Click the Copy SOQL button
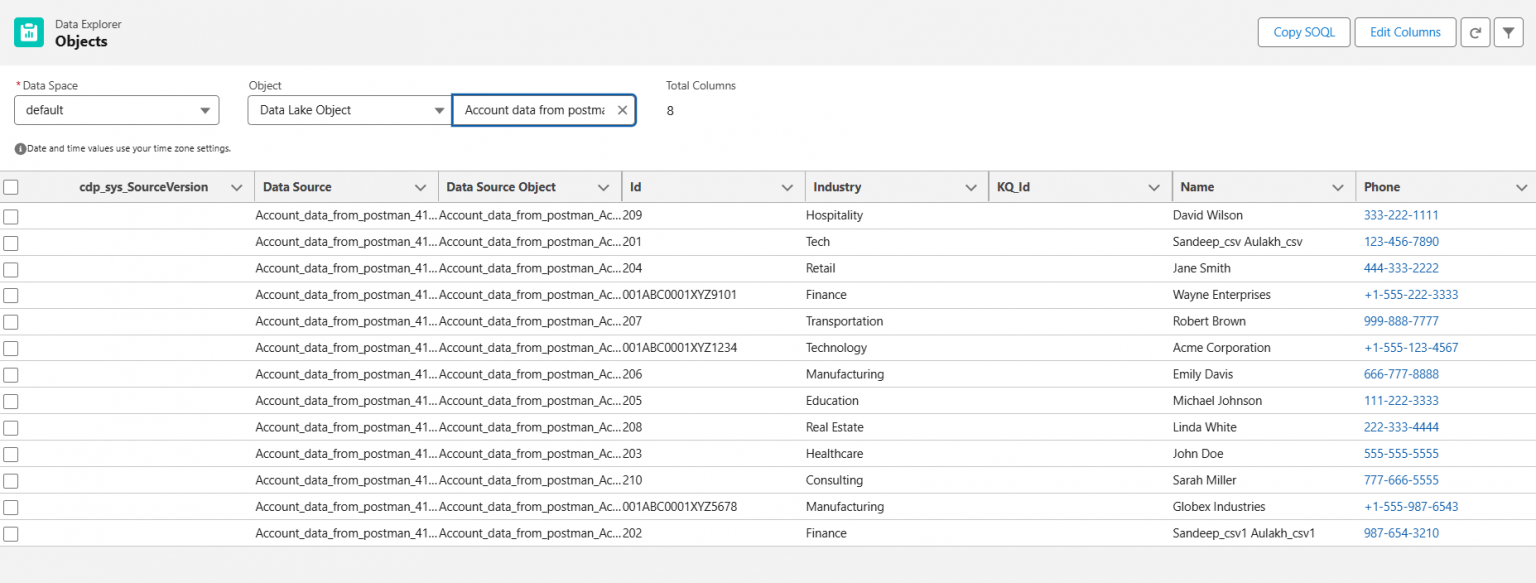The width and height of the screenshot is (1536, 583). point(1303,32)
